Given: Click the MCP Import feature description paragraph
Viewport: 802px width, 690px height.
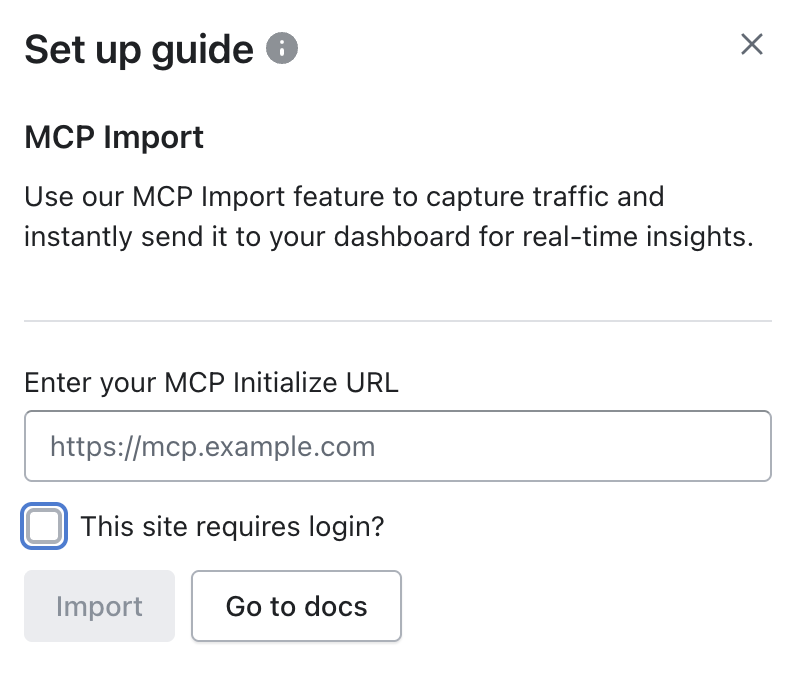Looking at the screenshot, I should [388, 216].
